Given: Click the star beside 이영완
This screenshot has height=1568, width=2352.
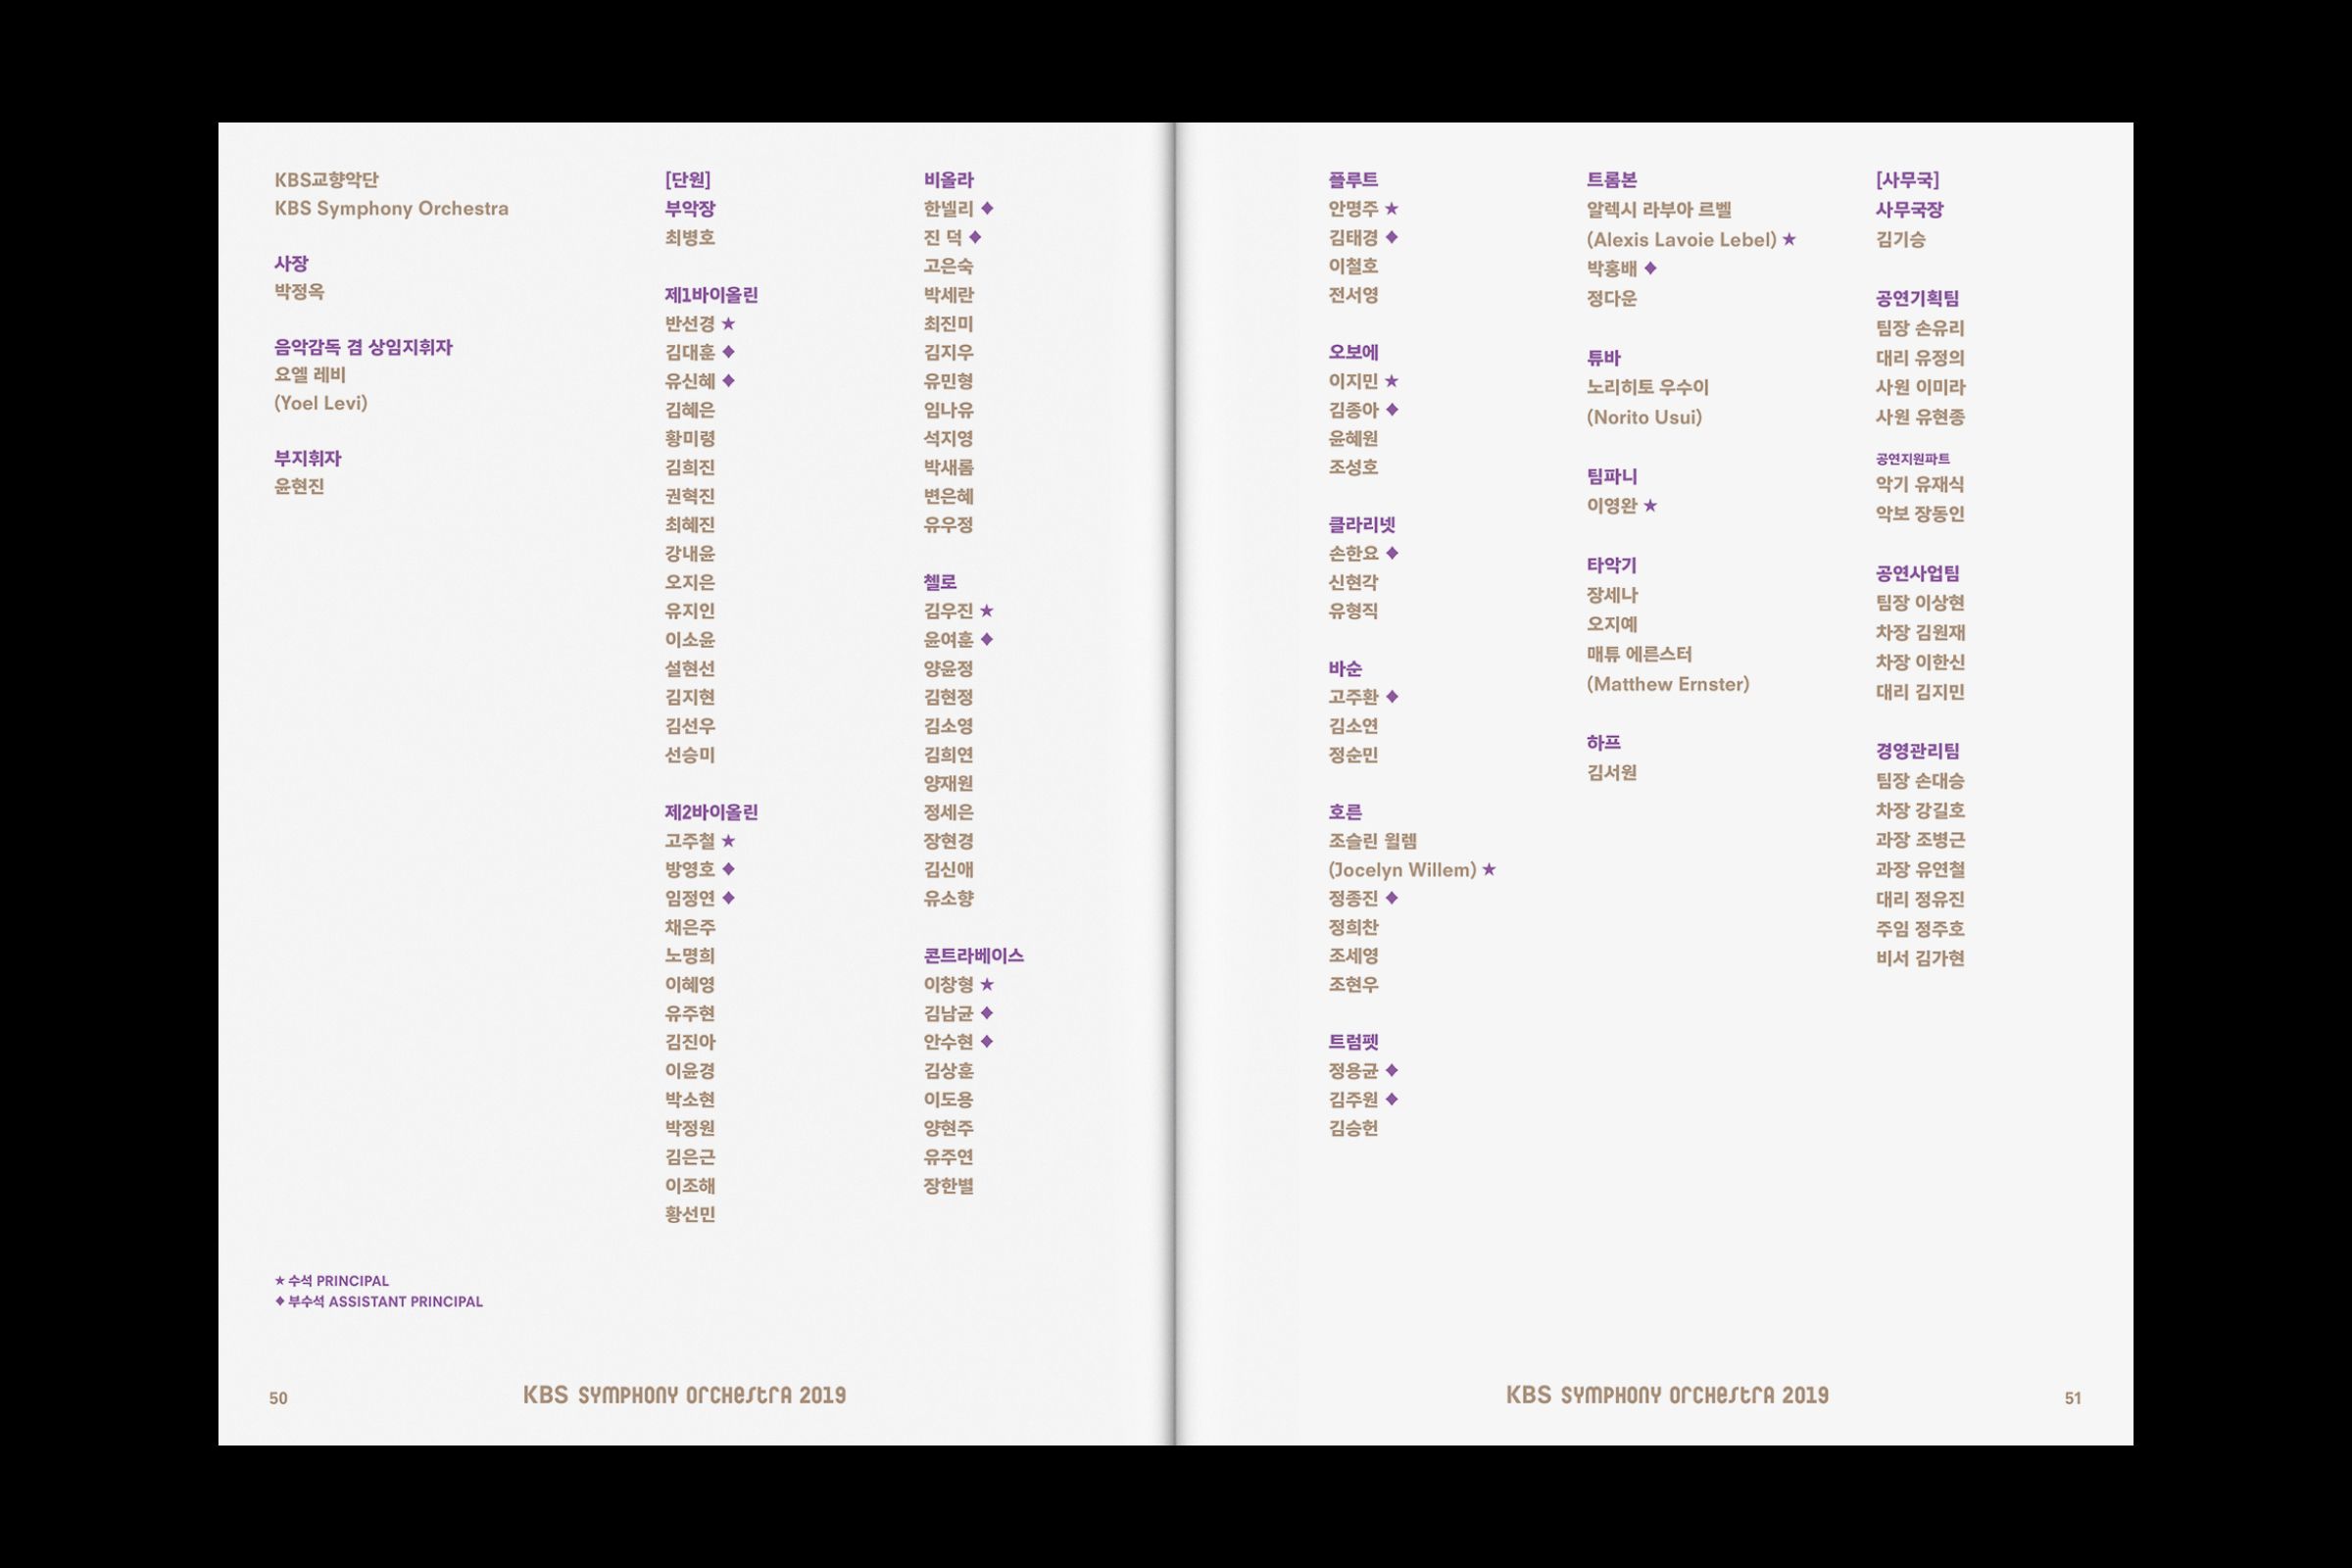Looking at the screenshot, I should [1650, 506].
